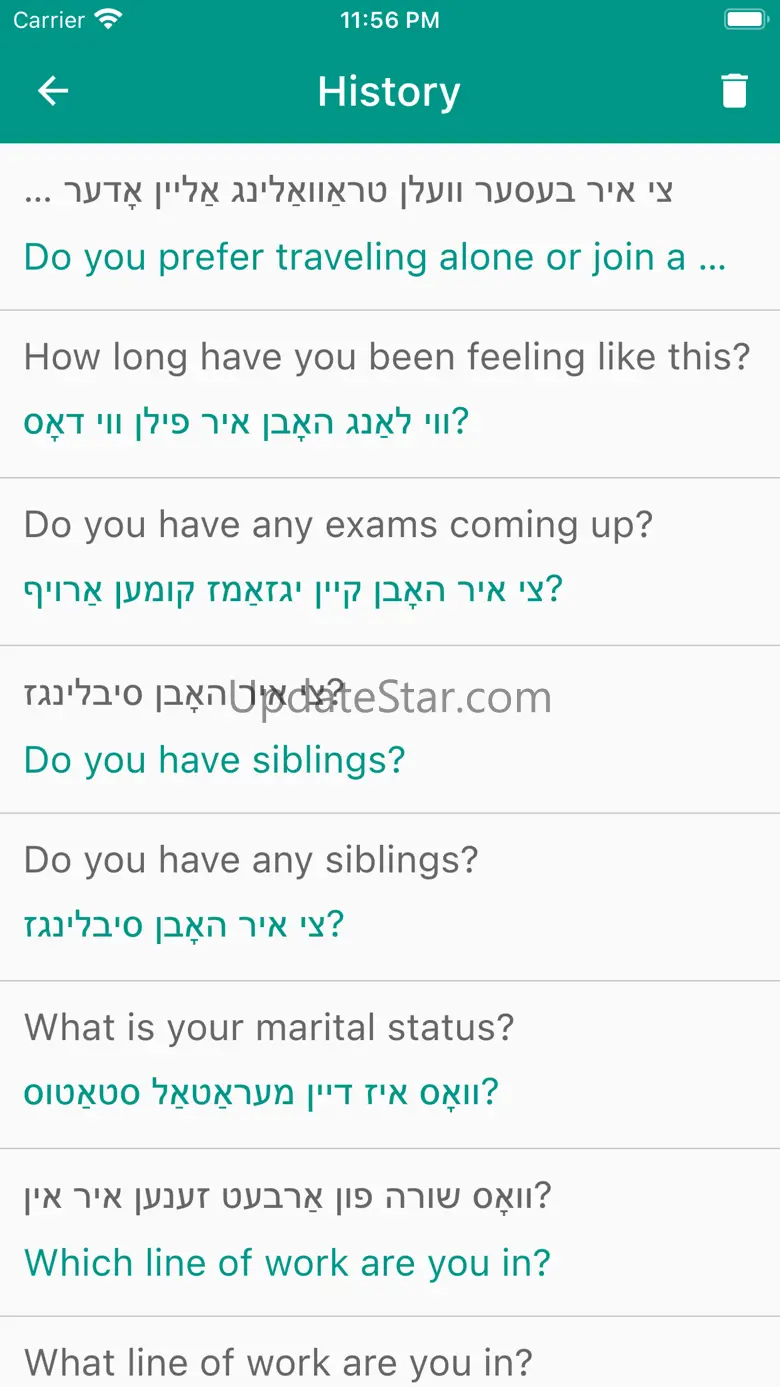
Task: Open the "Do you have any siblings?" entry
Action: coord(251,860)
